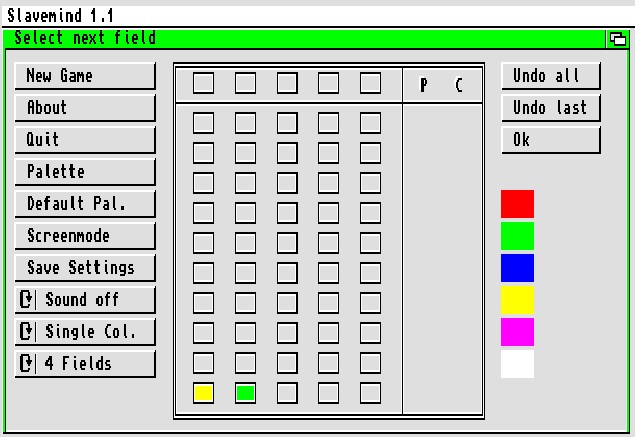Click the green peg in the bottom row

(245, 393)
